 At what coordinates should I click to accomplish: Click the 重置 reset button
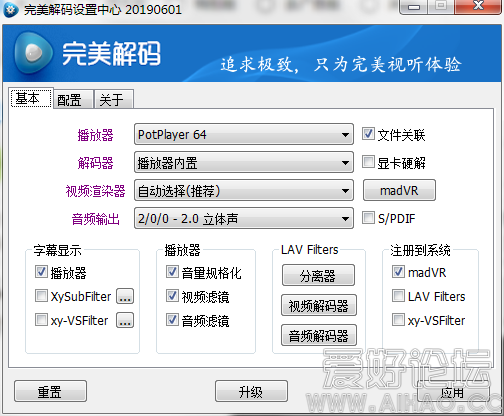click(50, 391)
